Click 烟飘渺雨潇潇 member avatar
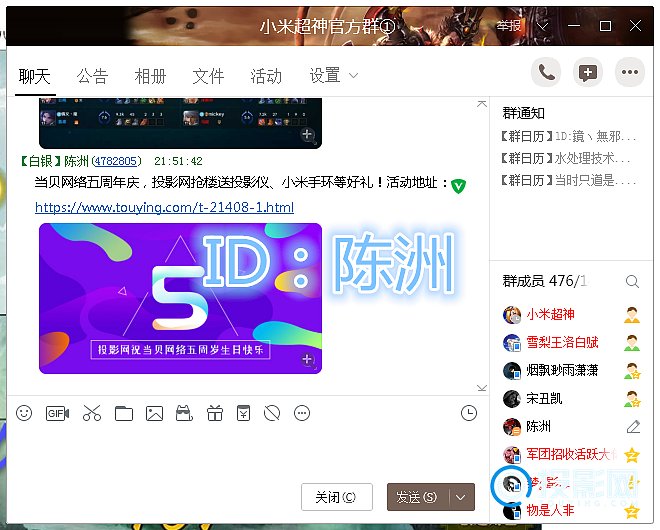Image resolution: width=660 pixels, height=530 pixels. pos(512,370)
